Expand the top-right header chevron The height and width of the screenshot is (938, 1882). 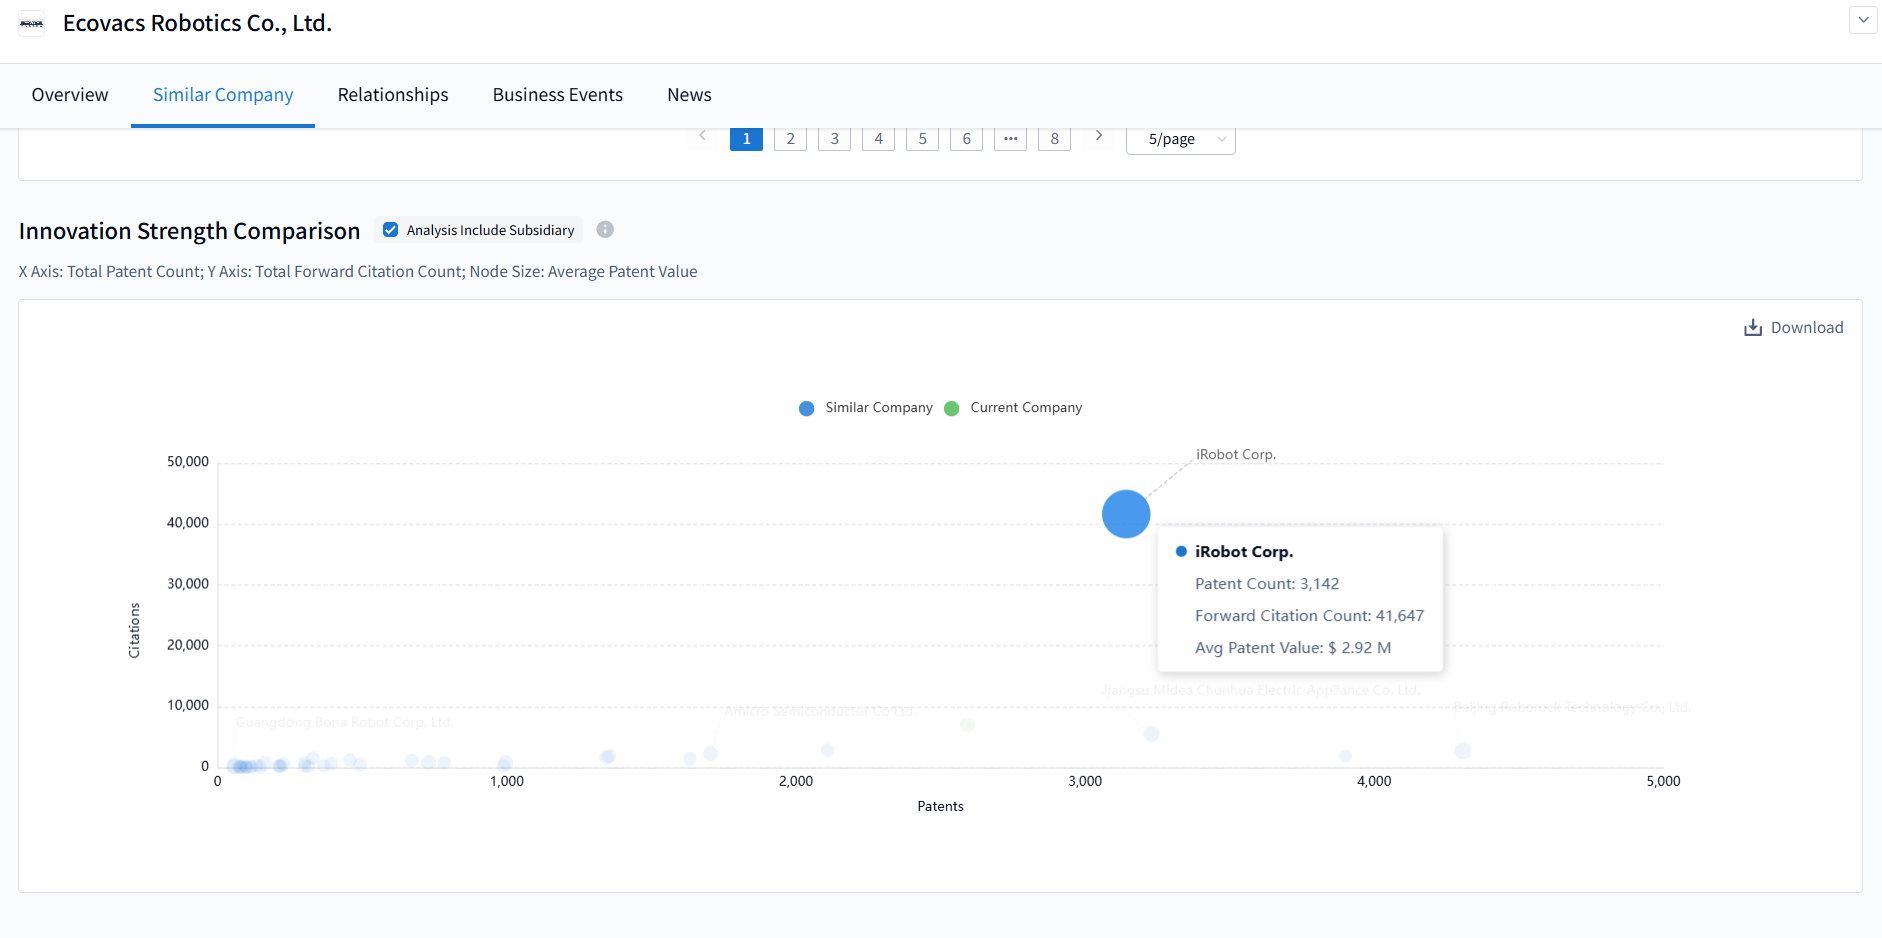1863,20
